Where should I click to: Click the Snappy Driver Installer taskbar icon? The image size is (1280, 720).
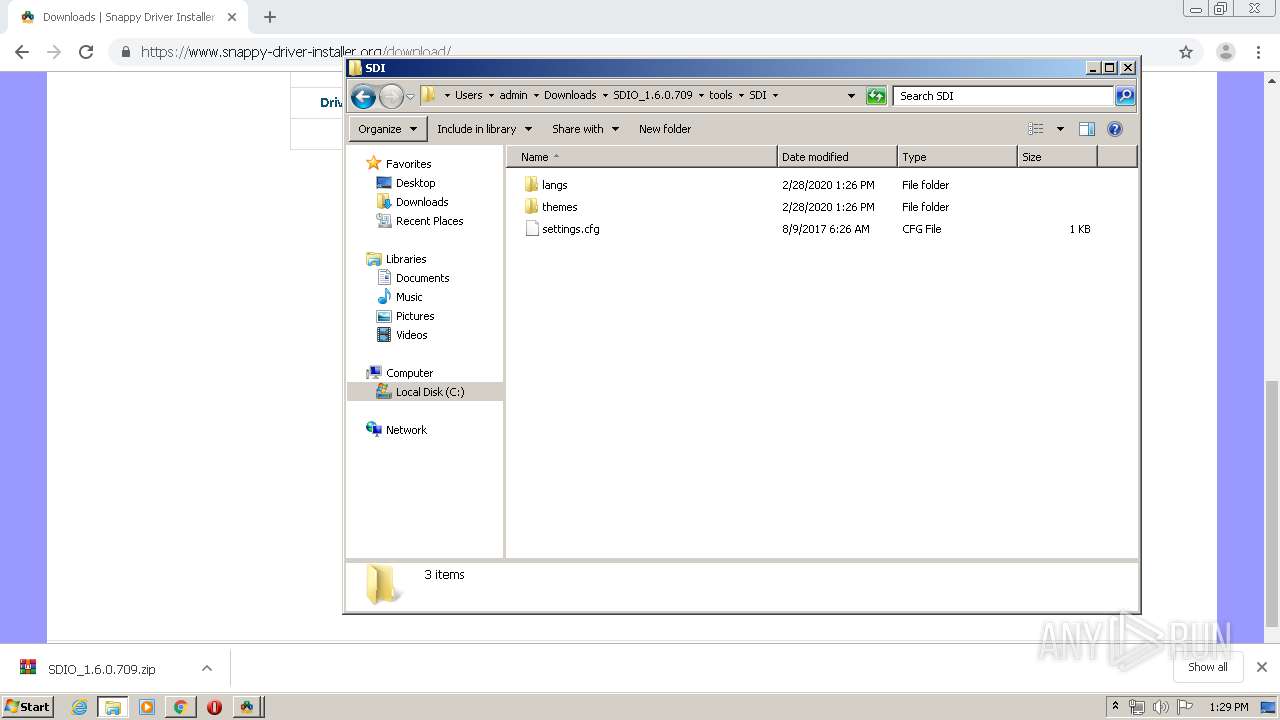[x=247, y=707]
